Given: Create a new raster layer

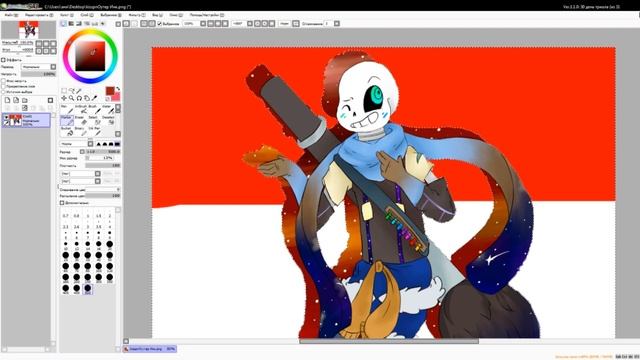Looking at the screenshot, I should coord(7,100).
